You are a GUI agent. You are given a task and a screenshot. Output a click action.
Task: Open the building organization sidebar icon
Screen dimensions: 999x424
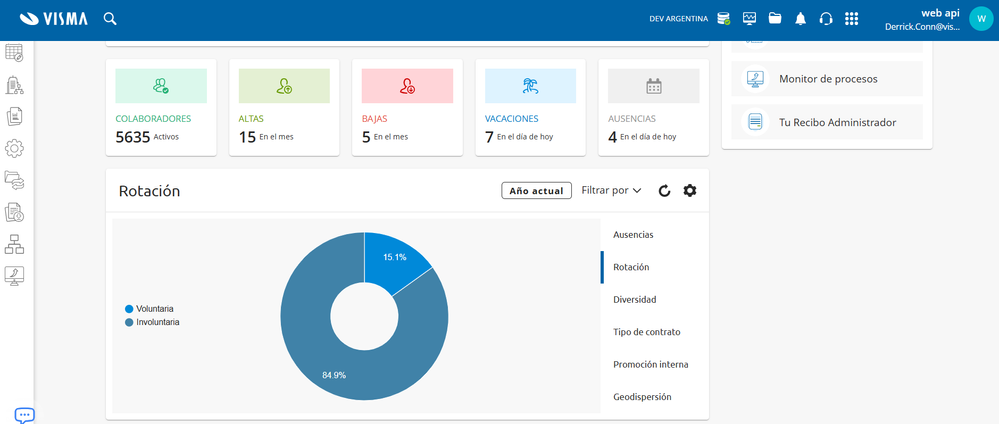(14, 85)
